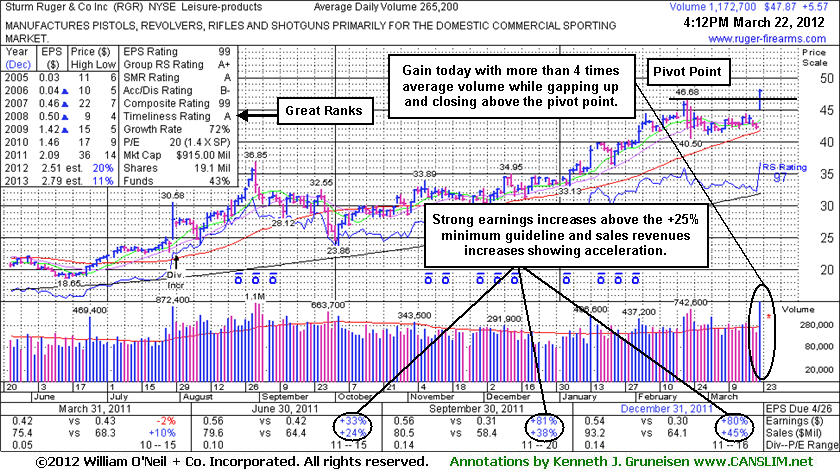
Task: Click the 33.89 price label
Action: pyautogui.click(x=425, y=174)
